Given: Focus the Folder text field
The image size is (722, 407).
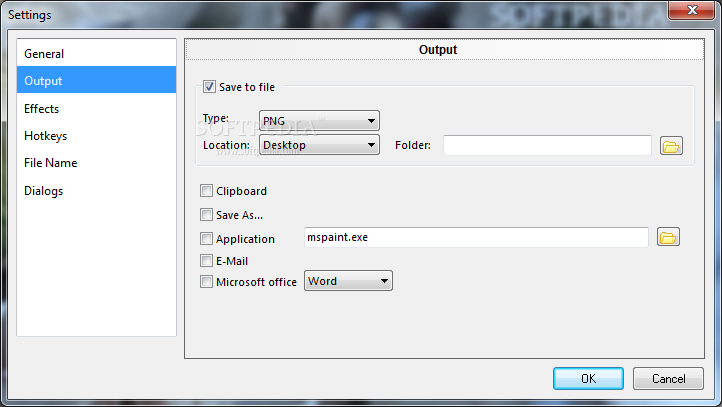Looking at the screenshot, I should point(547,145).
